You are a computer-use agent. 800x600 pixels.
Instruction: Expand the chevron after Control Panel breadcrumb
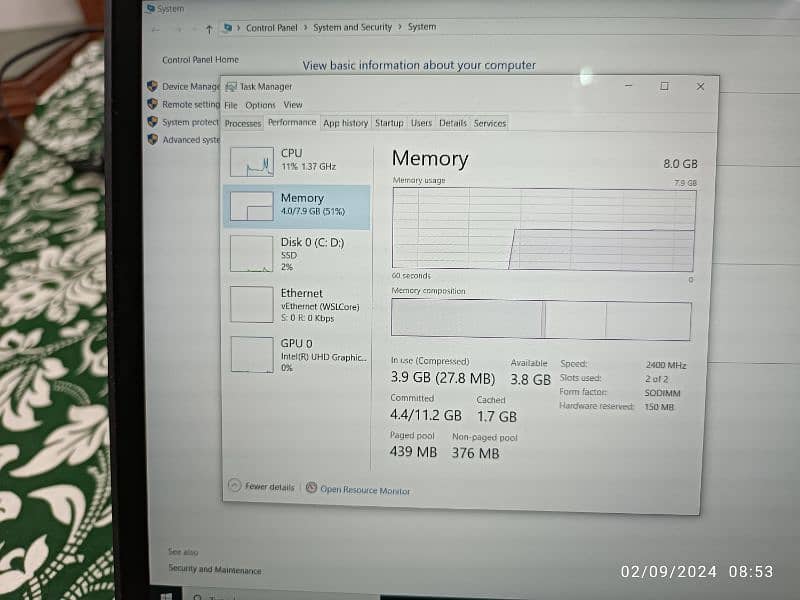[x=305, y=28]
